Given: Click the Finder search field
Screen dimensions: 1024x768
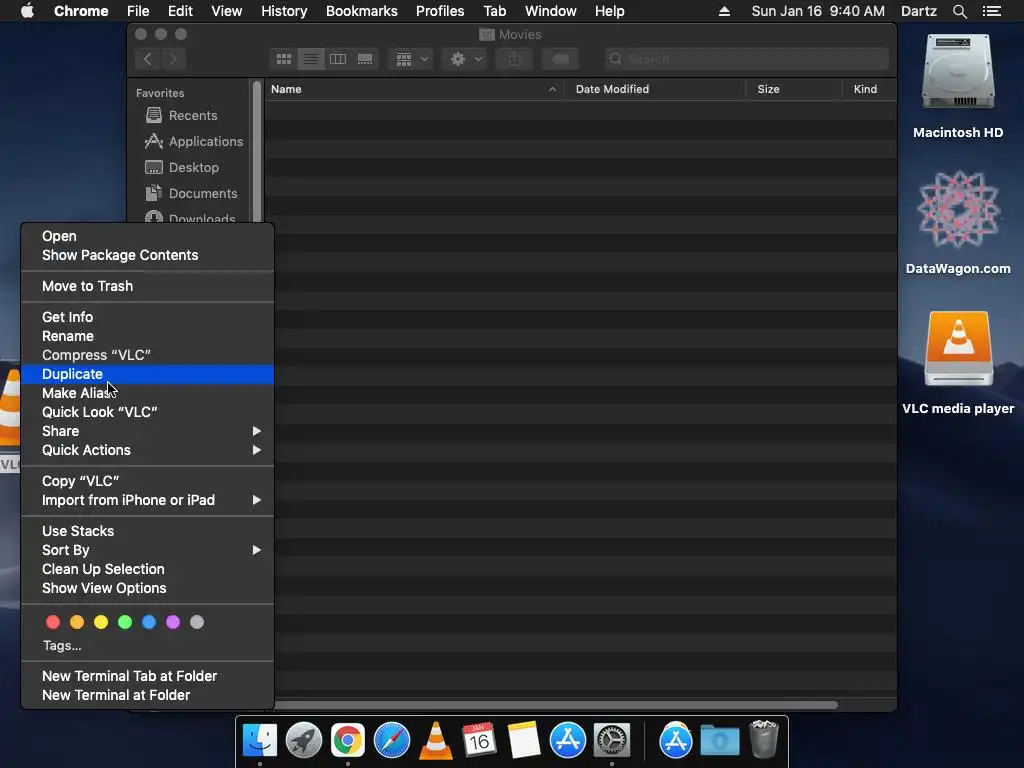Looking at the screenshot, I should [x=747, y=59].
